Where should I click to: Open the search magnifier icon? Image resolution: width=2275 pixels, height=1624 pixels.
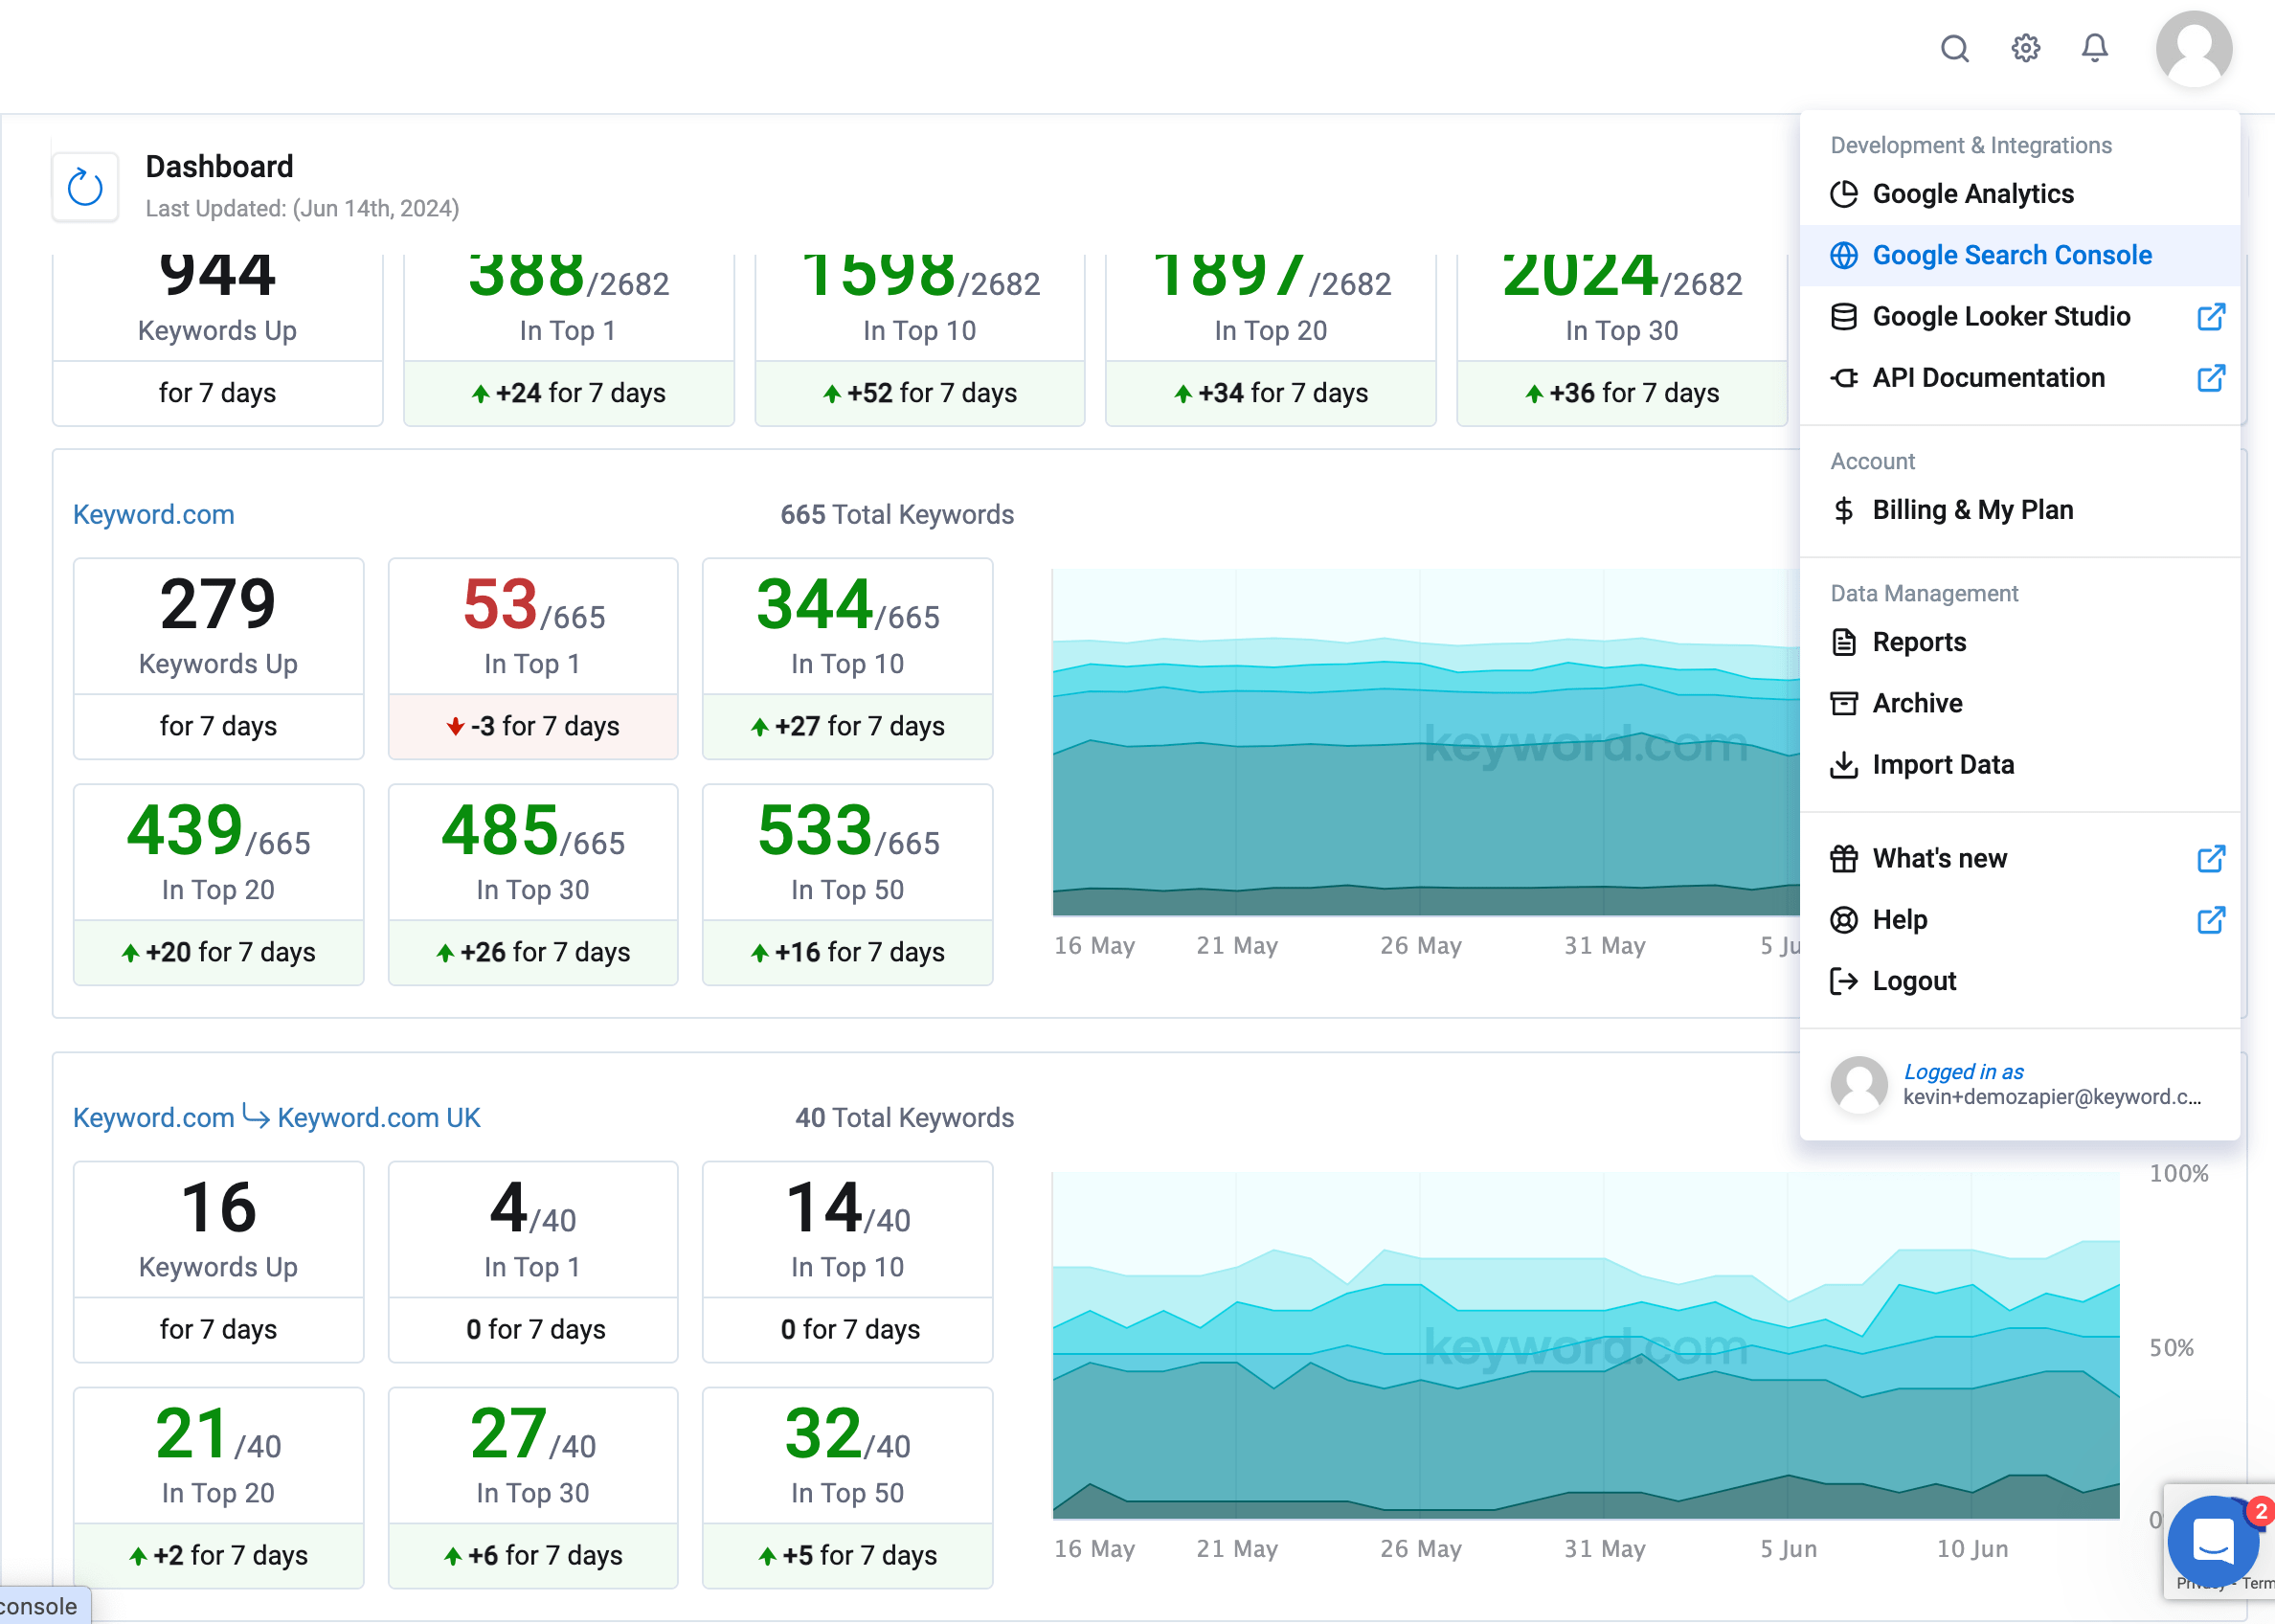click(x=1955, y=48)
